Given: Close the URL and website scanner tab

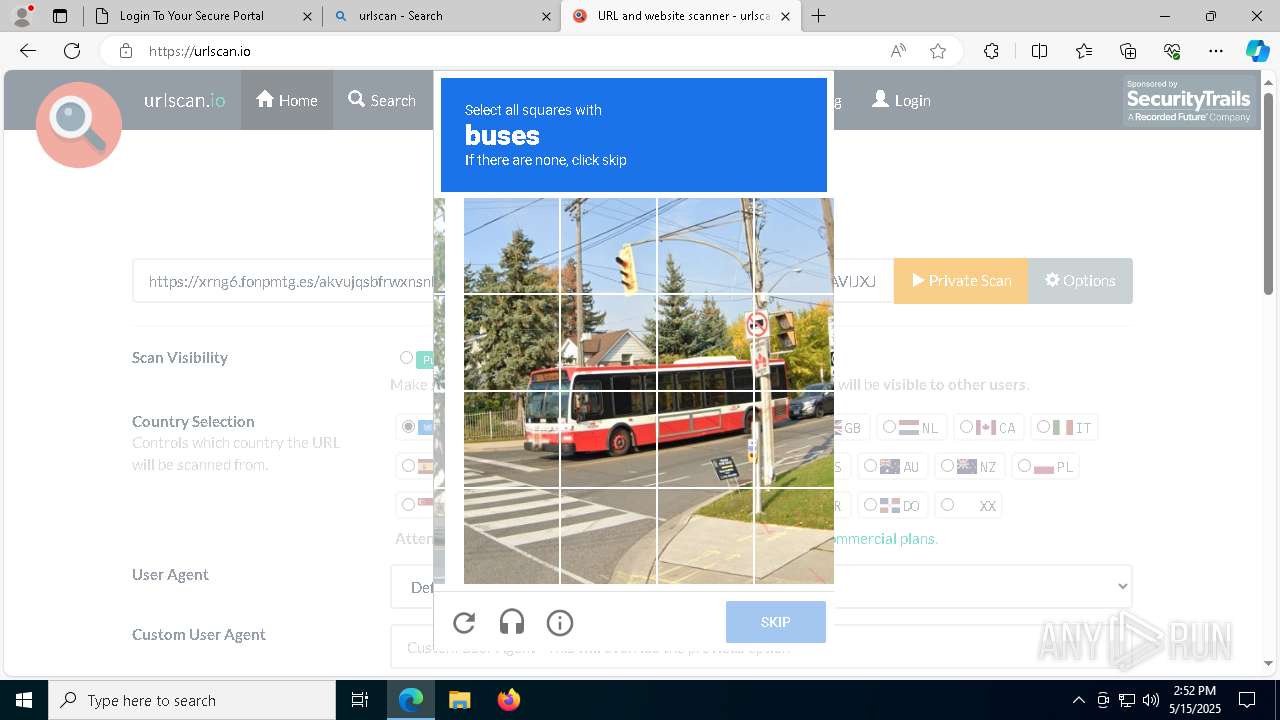Looking at the screenshot, I should click(786, 16).
